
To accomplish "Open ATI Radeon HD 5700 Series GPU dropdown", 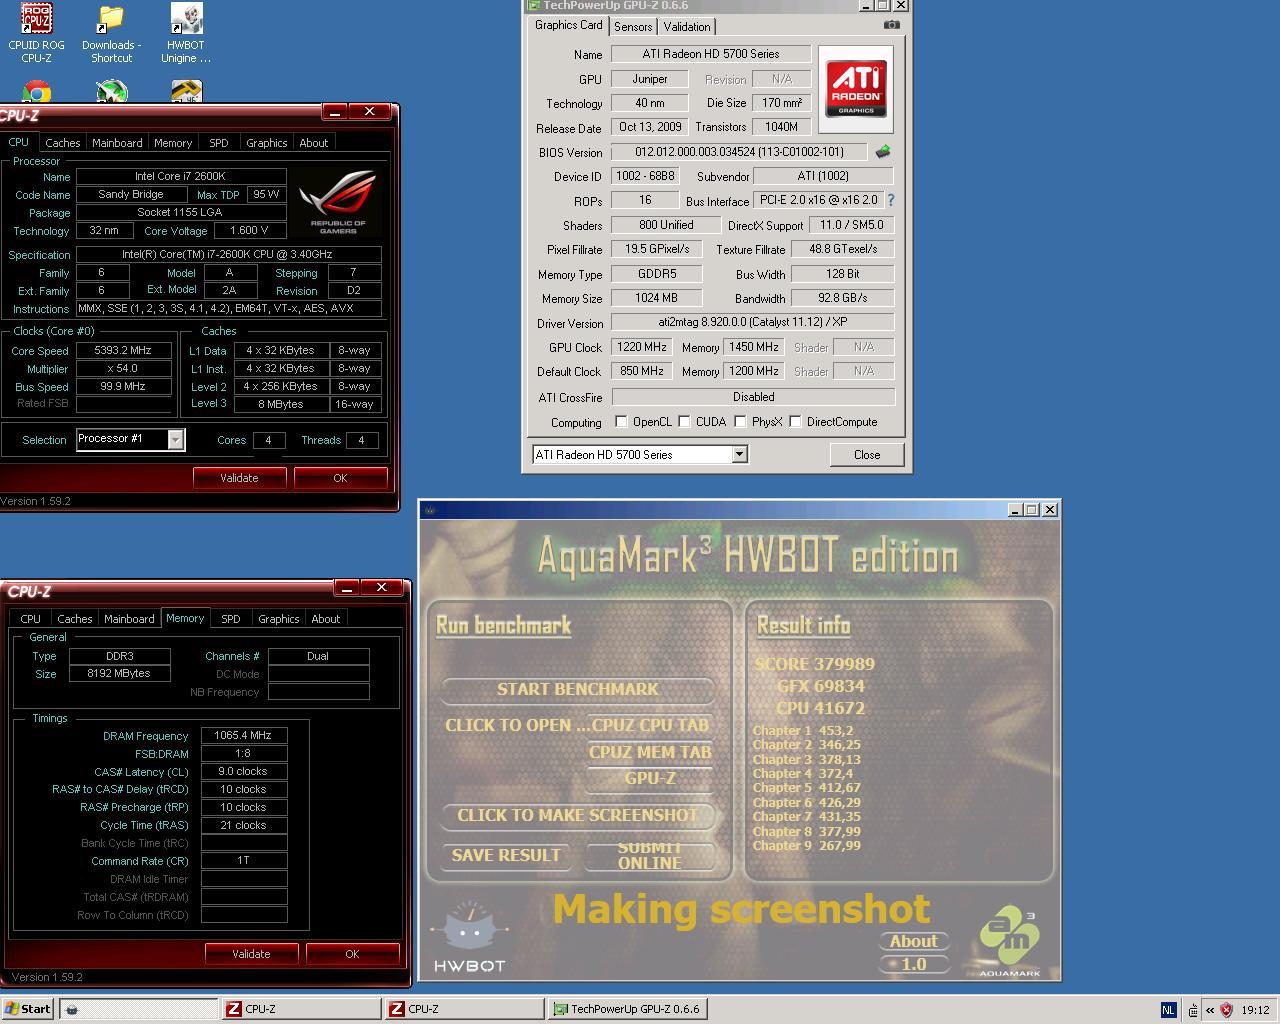I will tap(739, 455).
